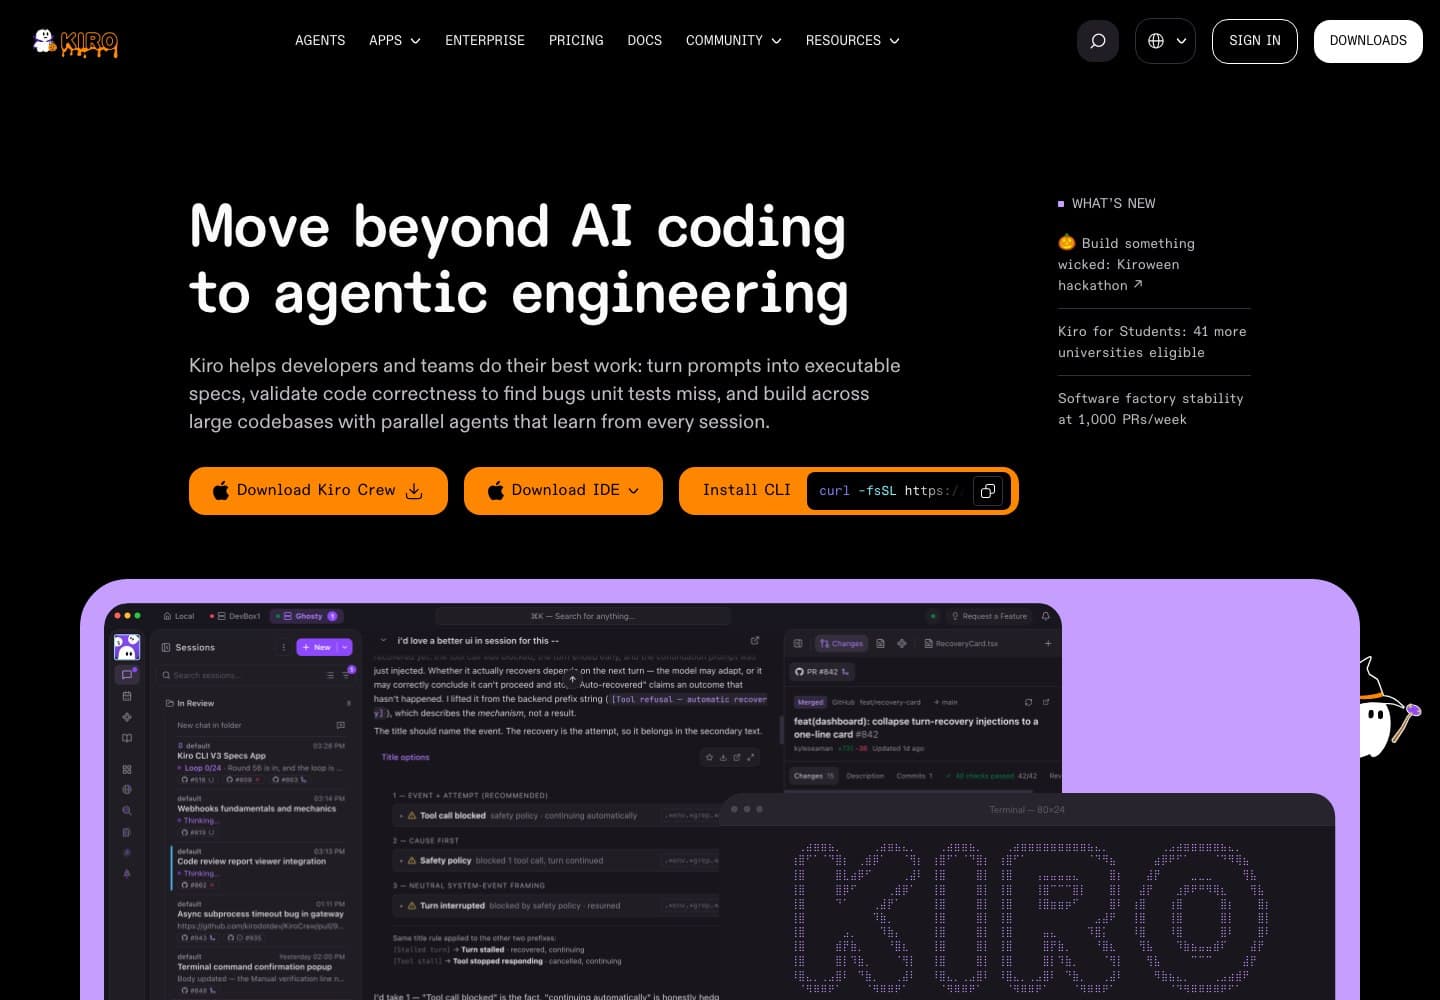1440x1000 pixels.
Task: Click the search sessions field
Action: [x=258, y=675]
